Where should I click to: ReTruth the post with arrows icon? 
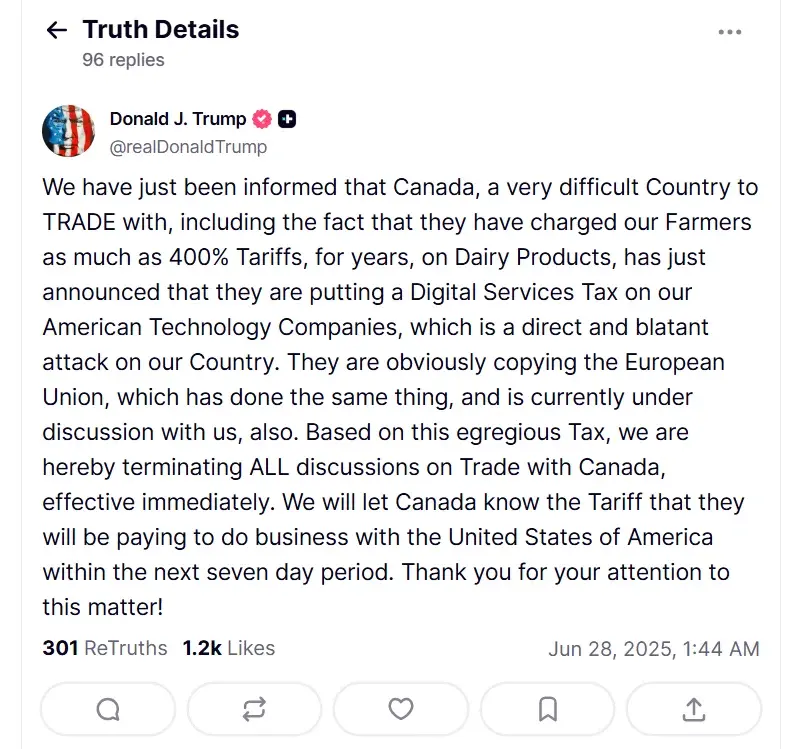pyautogui.click(x=254, y=709)
